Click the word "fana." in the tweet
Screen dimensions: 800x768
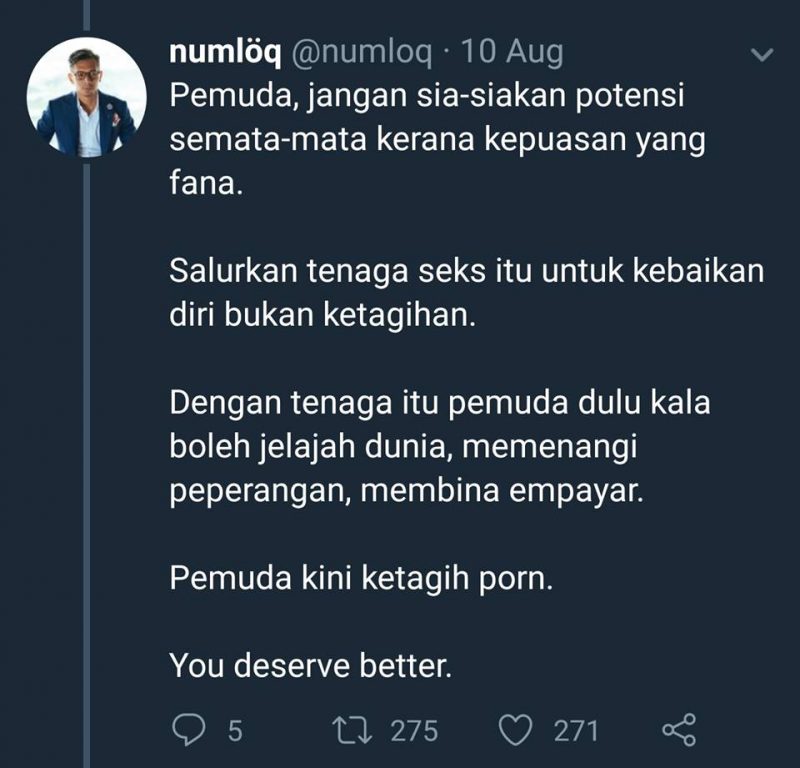coord(206,183)
